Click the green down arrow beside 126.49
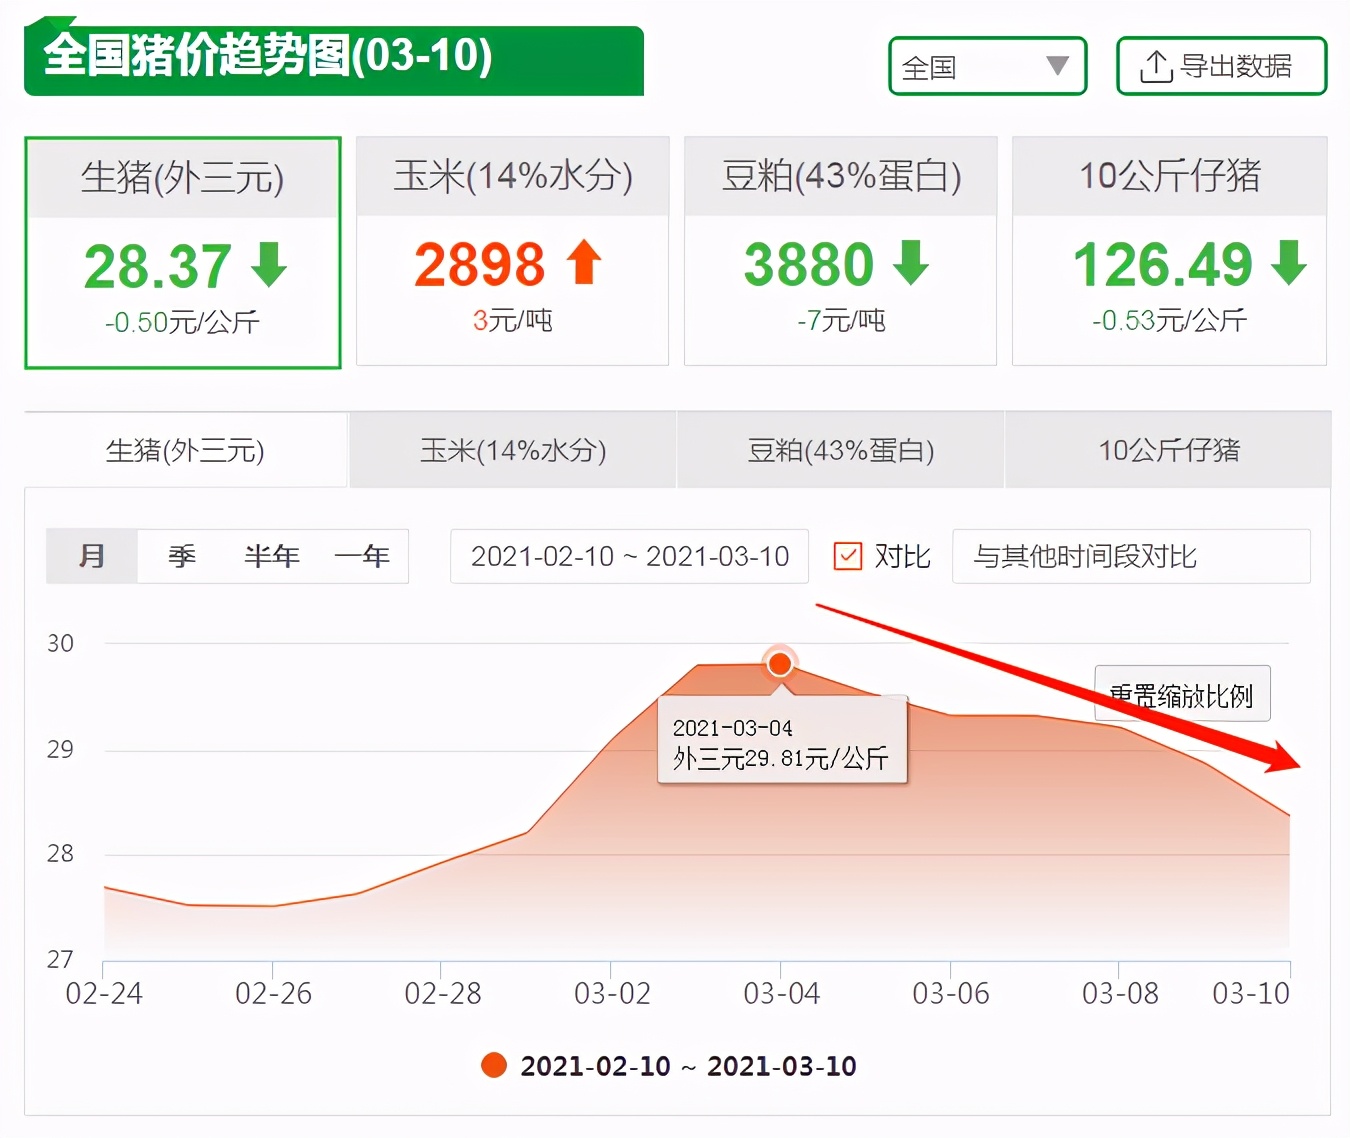Image resolution: width=1350 pixels, height=1138 pixels. [1289, 263]
